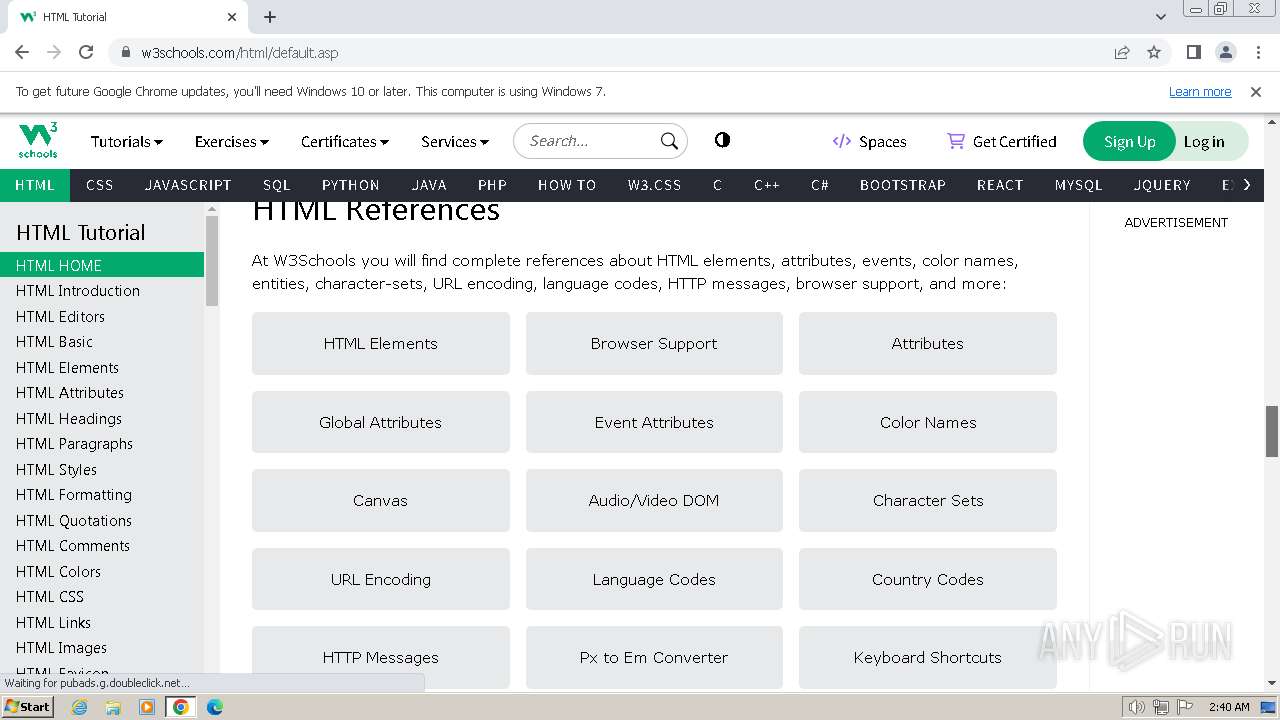Click the main page vertical scrollbar thumb
Screen dimensions: 1280x720
tap(1272, 431)
